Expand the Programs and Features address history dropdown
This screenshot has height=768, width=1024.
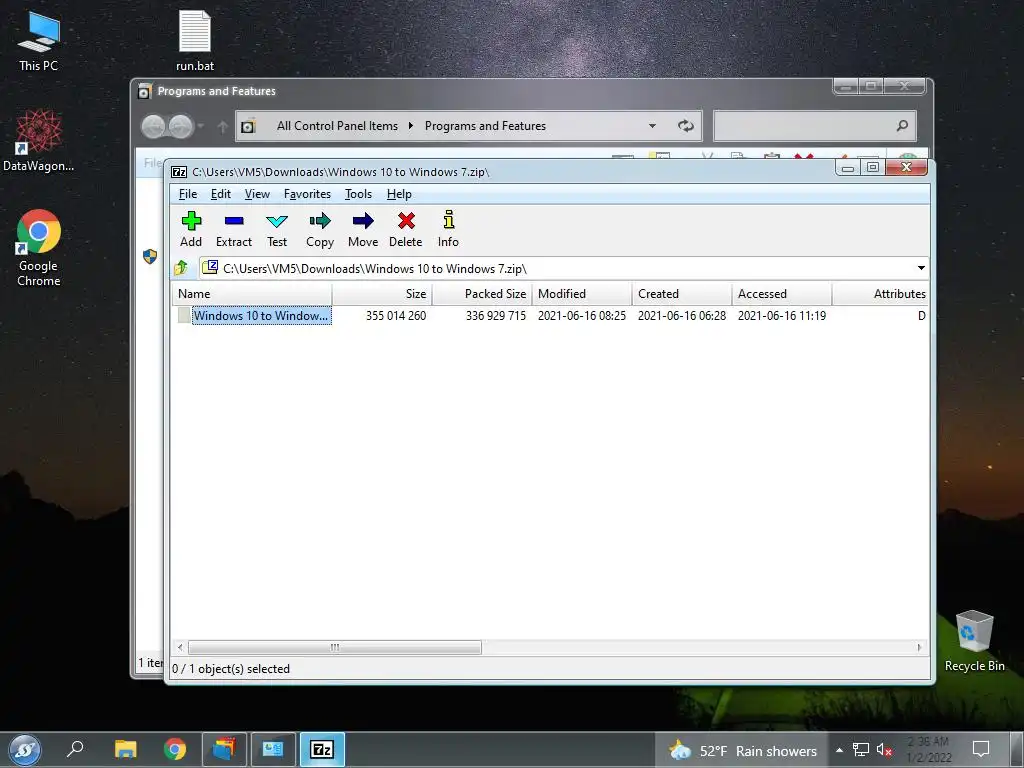(x=652, y=126)
